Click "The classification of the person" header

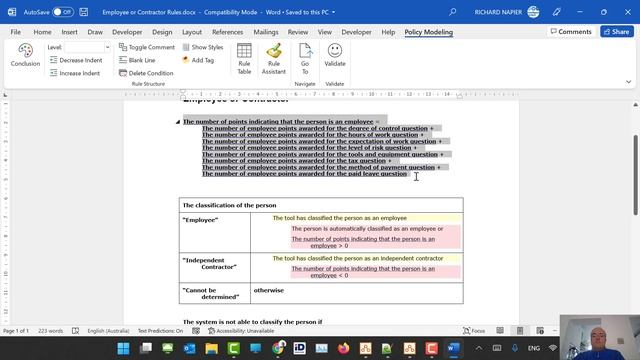tap(229, 205)
